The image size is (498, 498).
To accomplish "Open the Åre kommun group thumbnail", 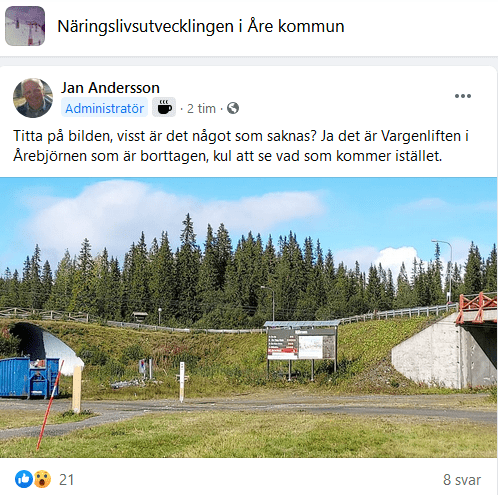I will 25,26.
